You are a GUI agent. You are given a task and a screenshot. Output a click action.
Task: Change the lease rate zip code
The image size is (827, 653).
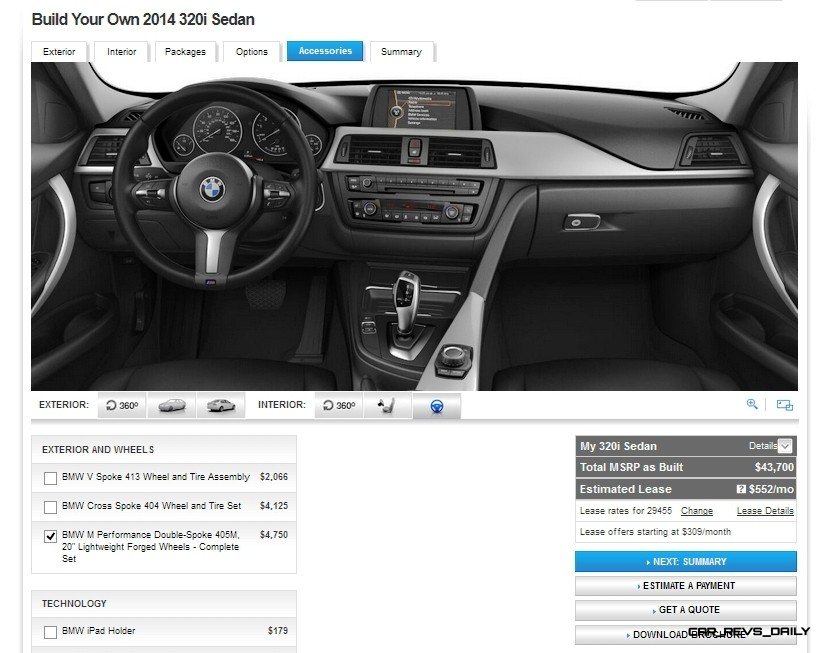[x=697, y=511]
